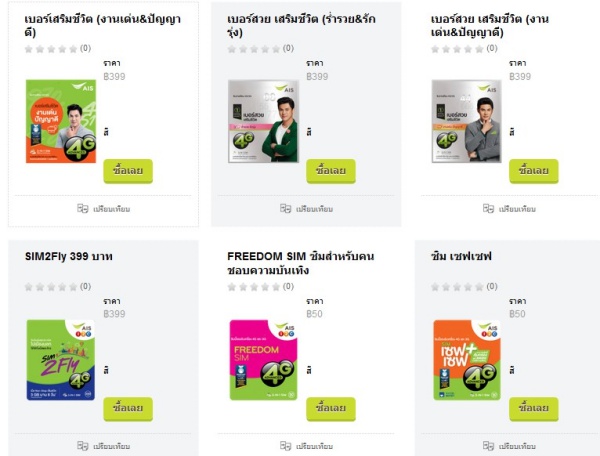Open orange เซฟเซฟ SIM product image
Viewport: 600px width, 456px height.
click(467, 360)
